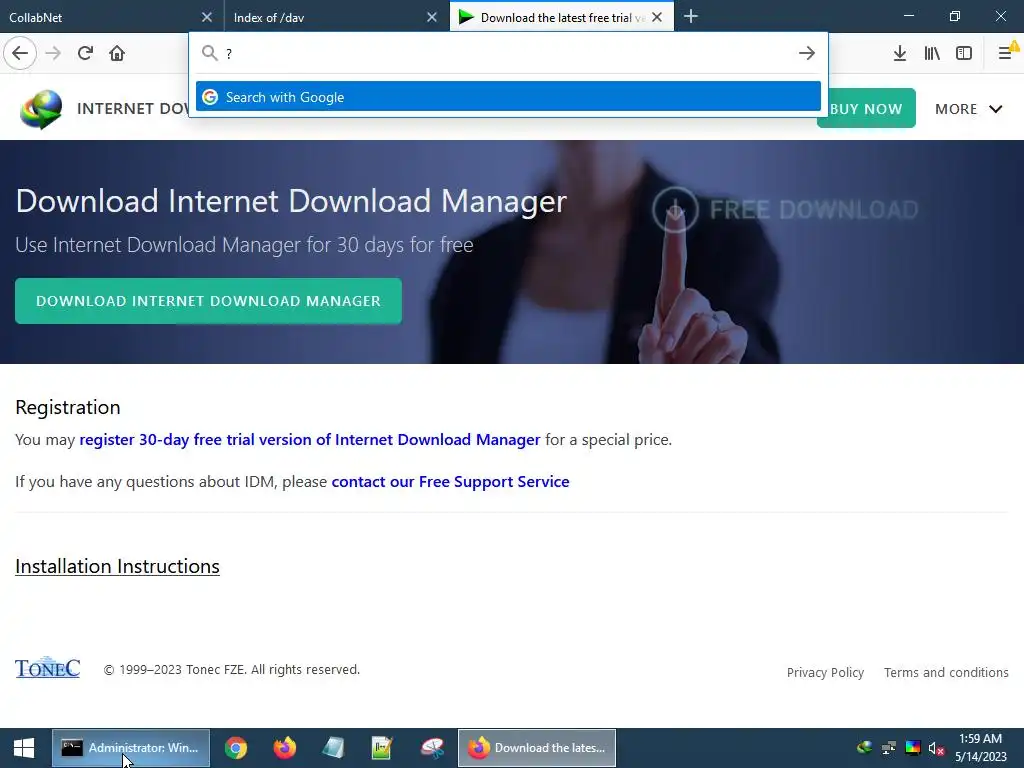Click the colorful display tray icon
This screenshot has height=768, width=1024.
coord(913,748)
